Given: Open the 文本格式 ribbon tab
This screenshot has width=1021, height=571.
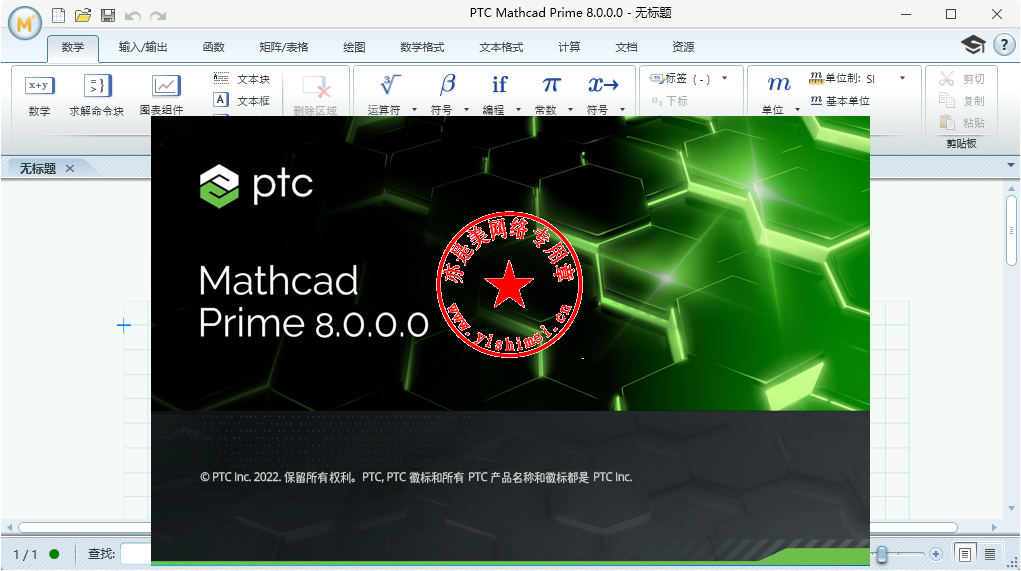Looking at the screenshot, I should coord(501,47).
